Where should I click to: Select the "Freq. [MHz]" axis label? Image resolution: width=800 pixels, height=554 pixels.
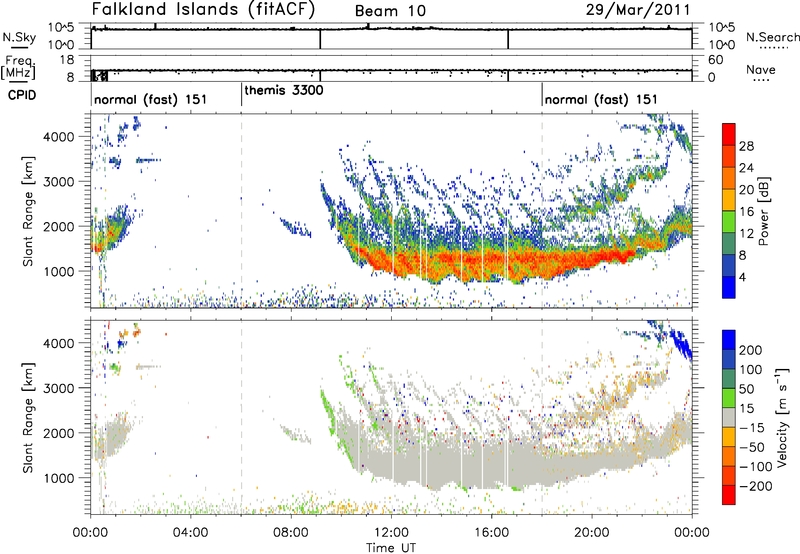[x=18, y=67]
